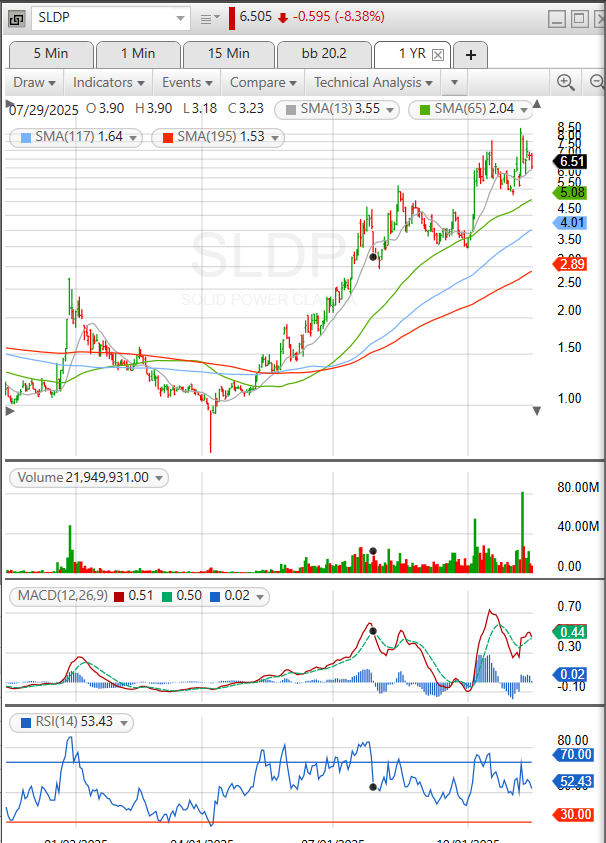Open the Indicators dropdown menu
Screen dimensions: 606x843
[109, 83]
